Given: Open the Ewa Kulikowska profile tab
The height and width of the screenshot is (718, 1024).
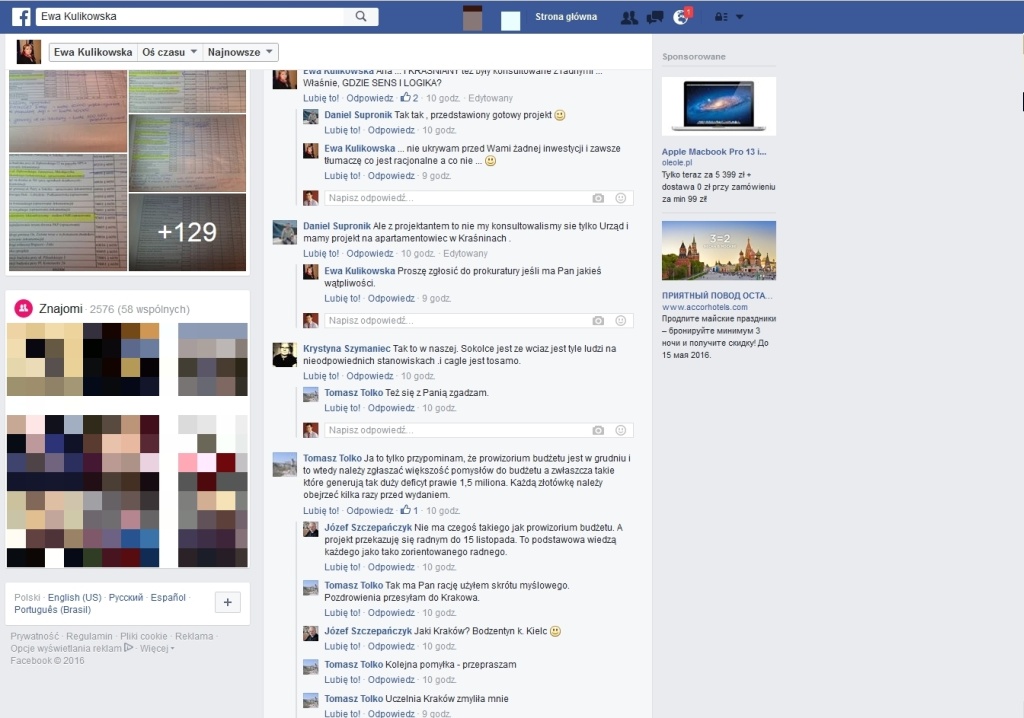Looking at the screenshot, I should click(x=93, y=52).
